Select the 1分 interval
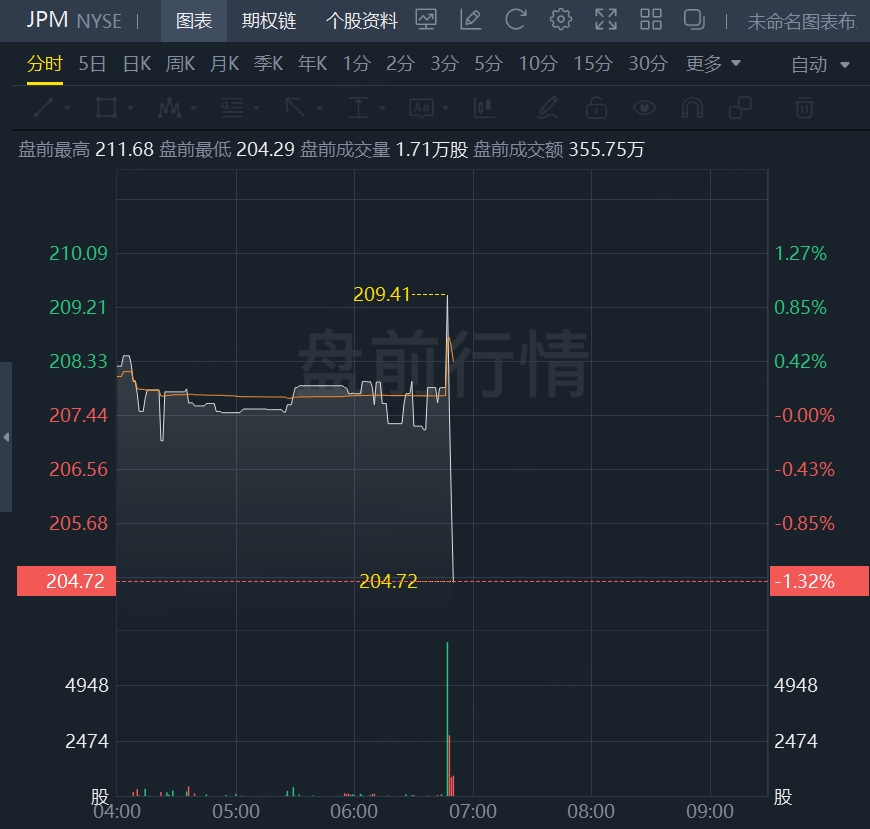Screen dimensions: 870x829 356,64
